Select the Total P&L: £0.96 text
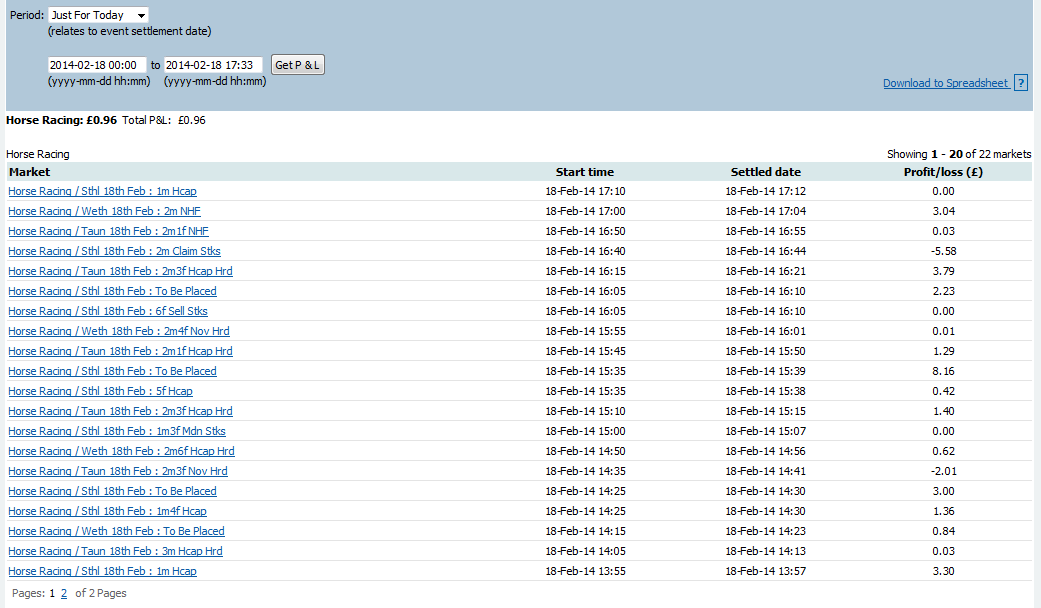1041x608 pixels. pos(164,120)
